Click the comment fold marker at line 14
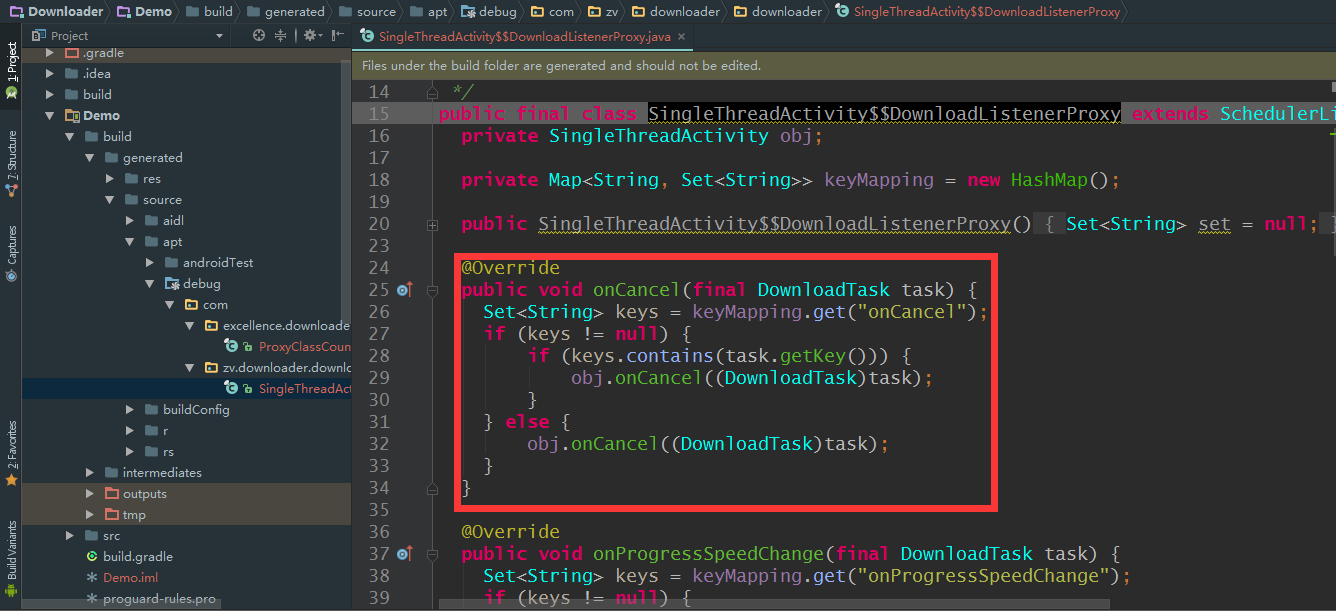The height and width of the screenshot is (611, 1336). tap(433, 93)
